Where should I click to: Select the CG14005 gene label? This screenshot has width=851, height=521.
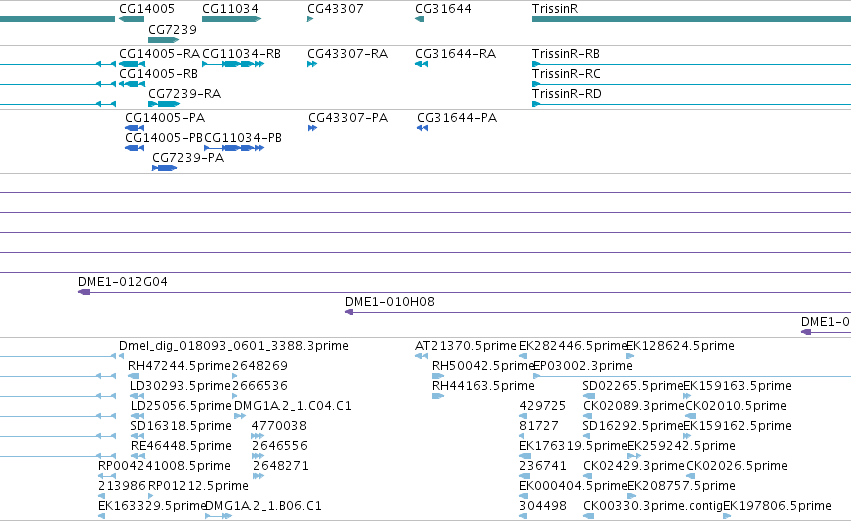pos(147,9)
